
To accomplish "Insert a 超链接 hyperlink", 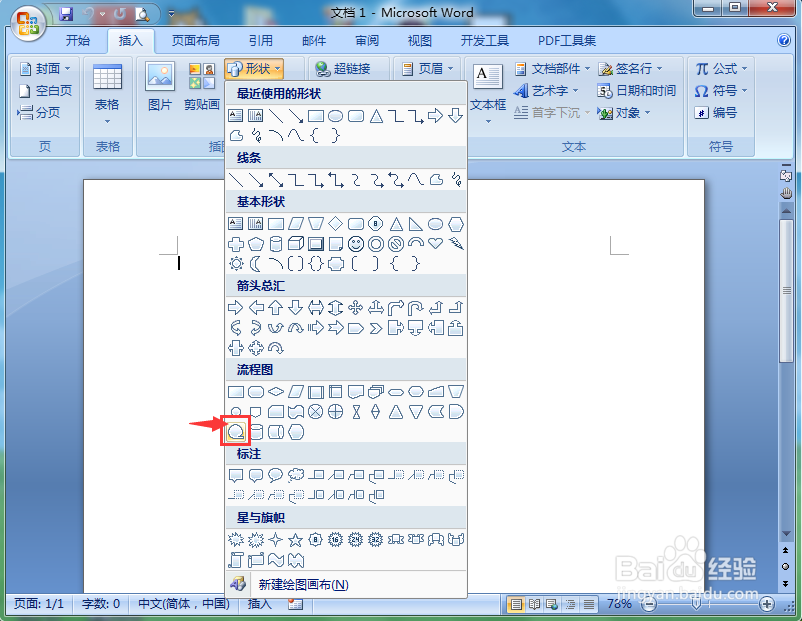I will coord(343,69).
